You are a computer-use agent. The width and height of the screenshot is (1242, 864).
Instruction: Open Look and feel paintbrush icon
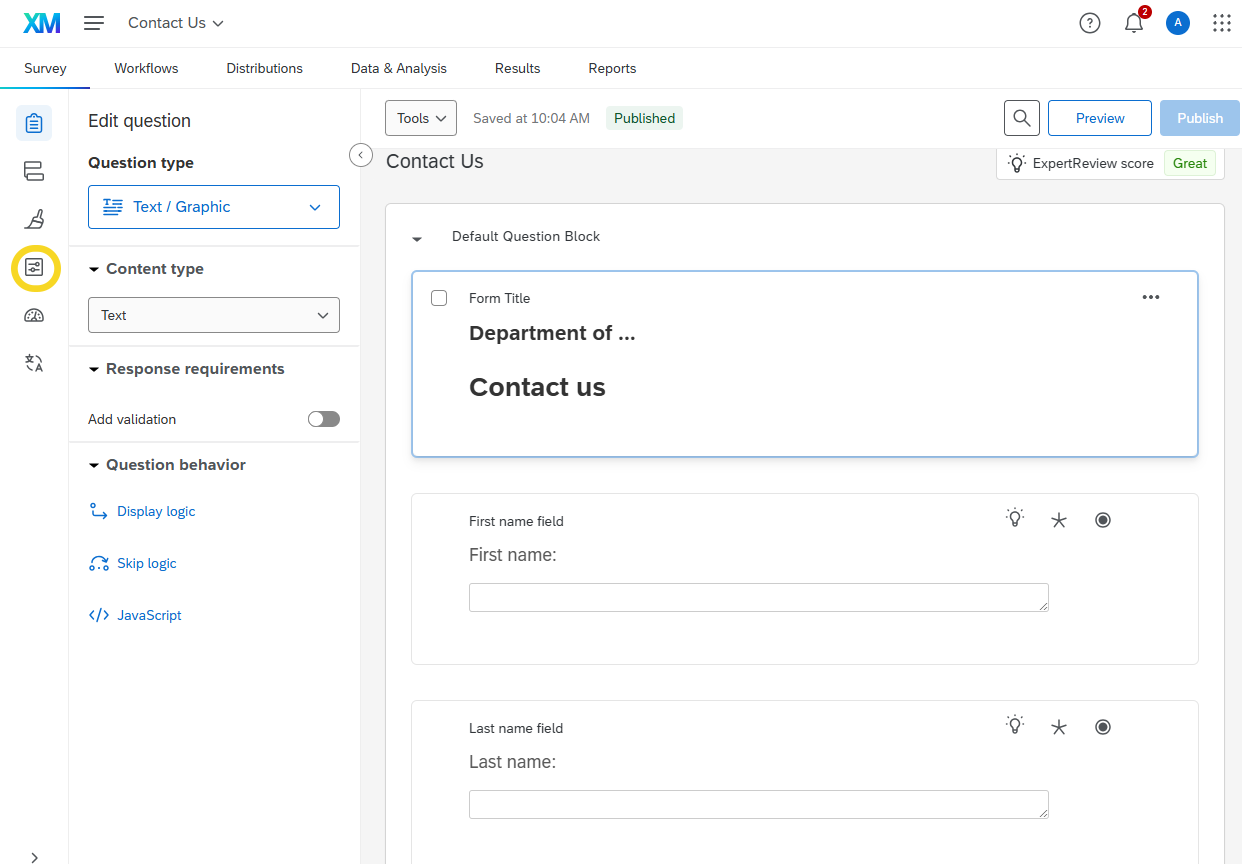click(x=34, y=219)
